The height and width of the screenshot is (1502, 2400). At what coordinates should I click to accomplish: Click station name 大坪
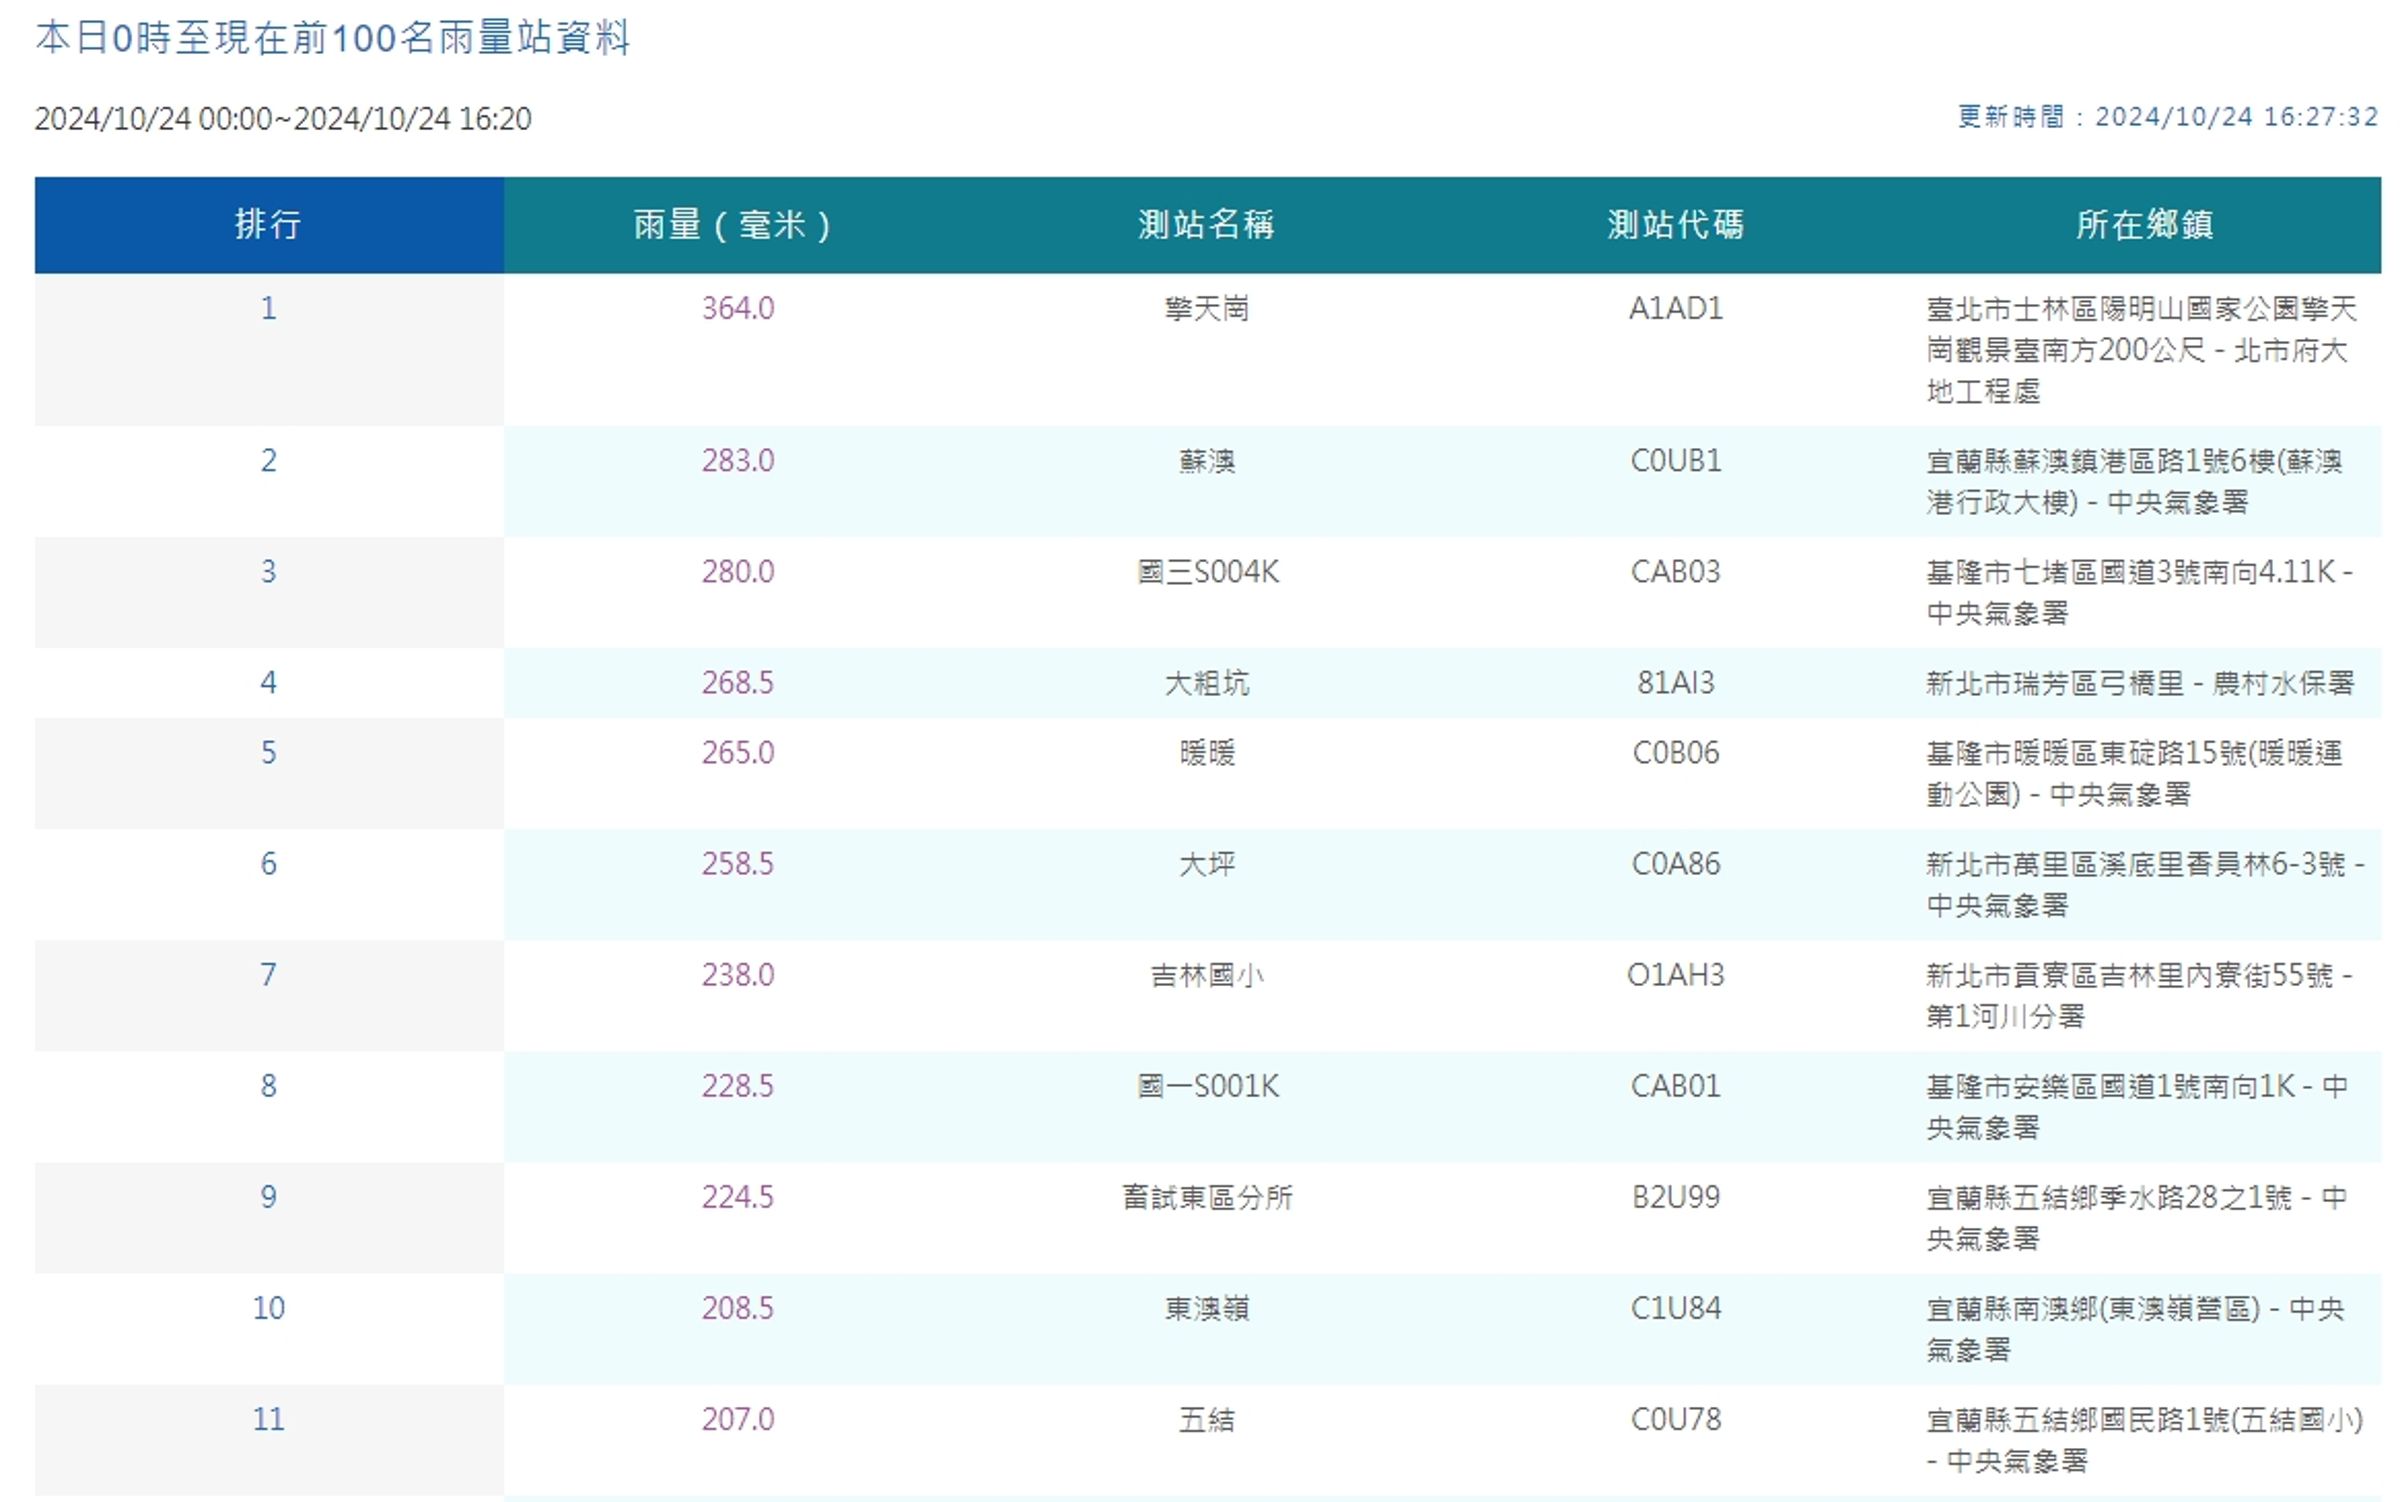pyautogui.click(x=1207, y=863)
